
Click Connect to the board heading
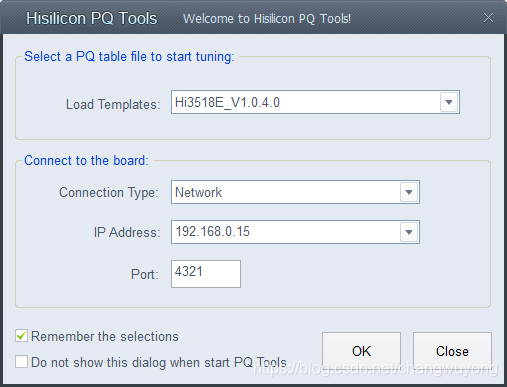pos(86,160)
